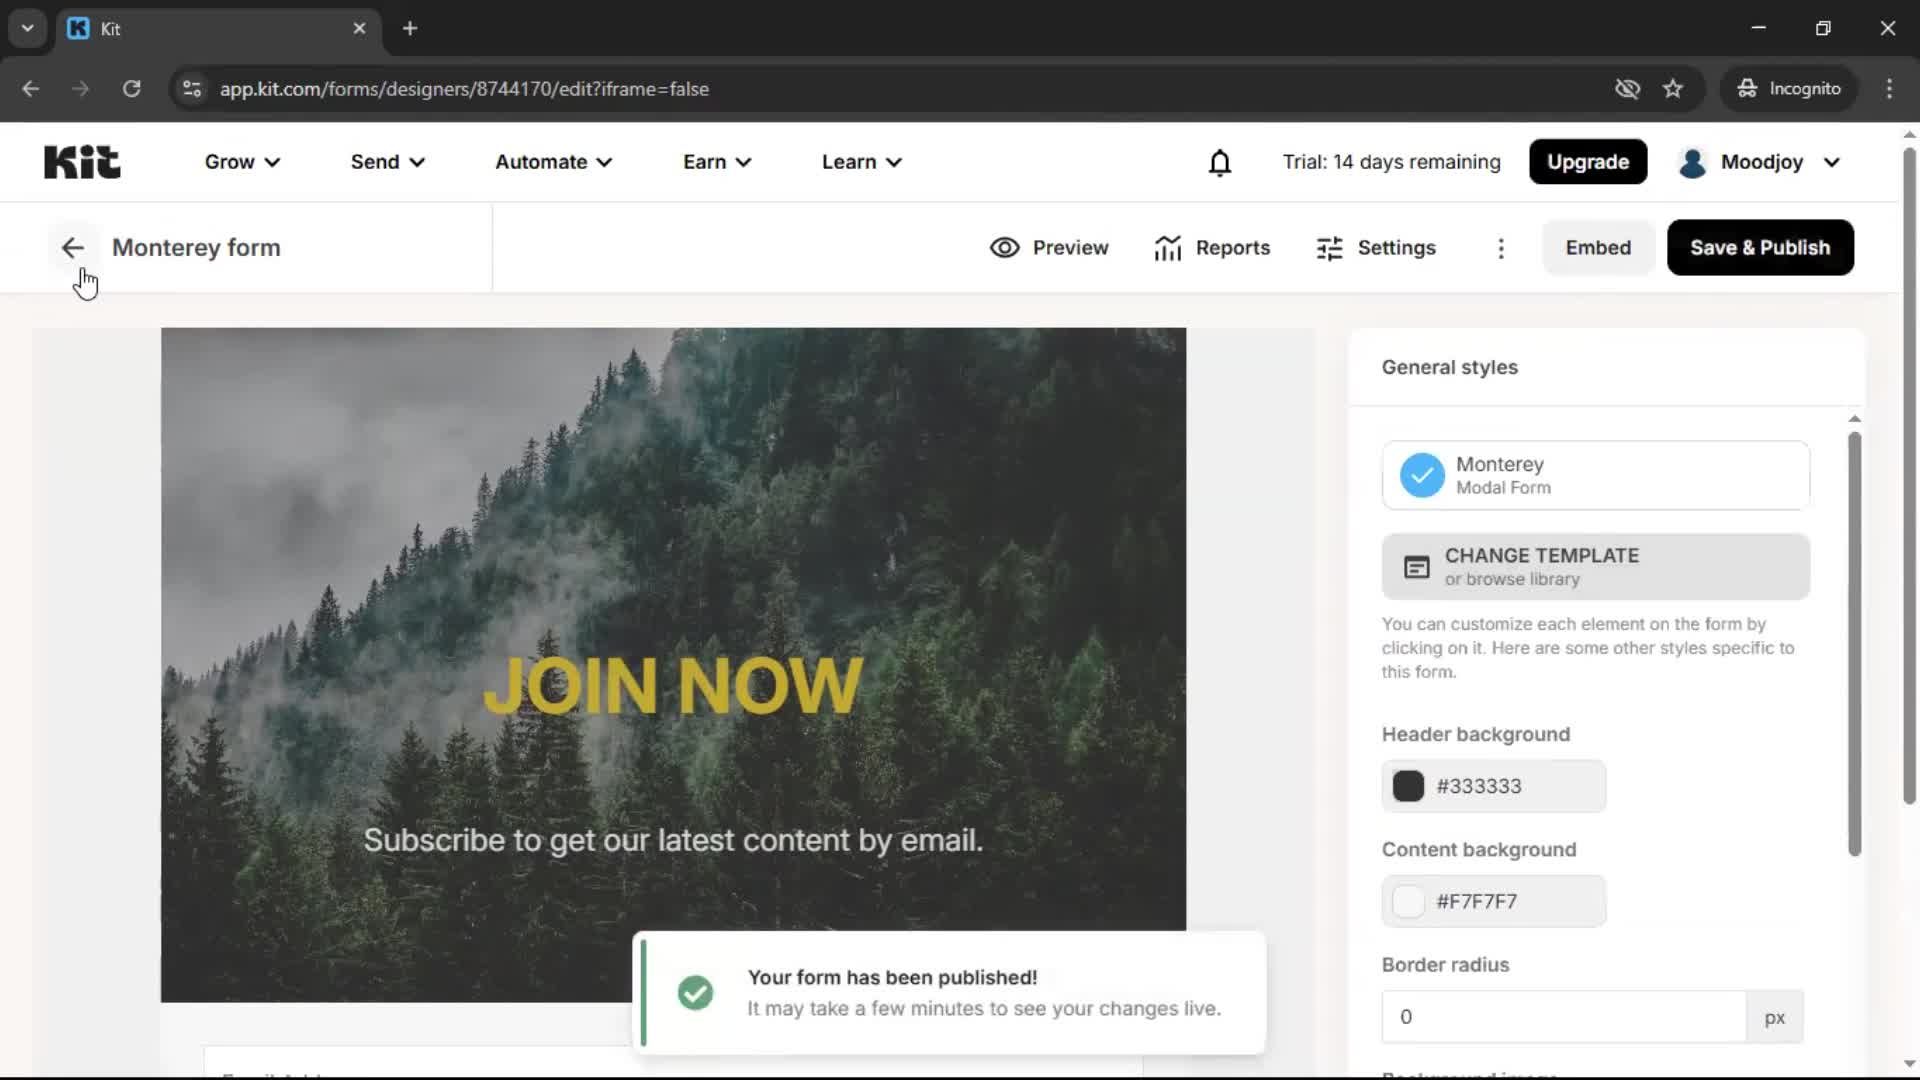Click the third-party cookies blocked indicator
Image resolution: width=1920 pixels, height=1080 pixels.
1627,88
